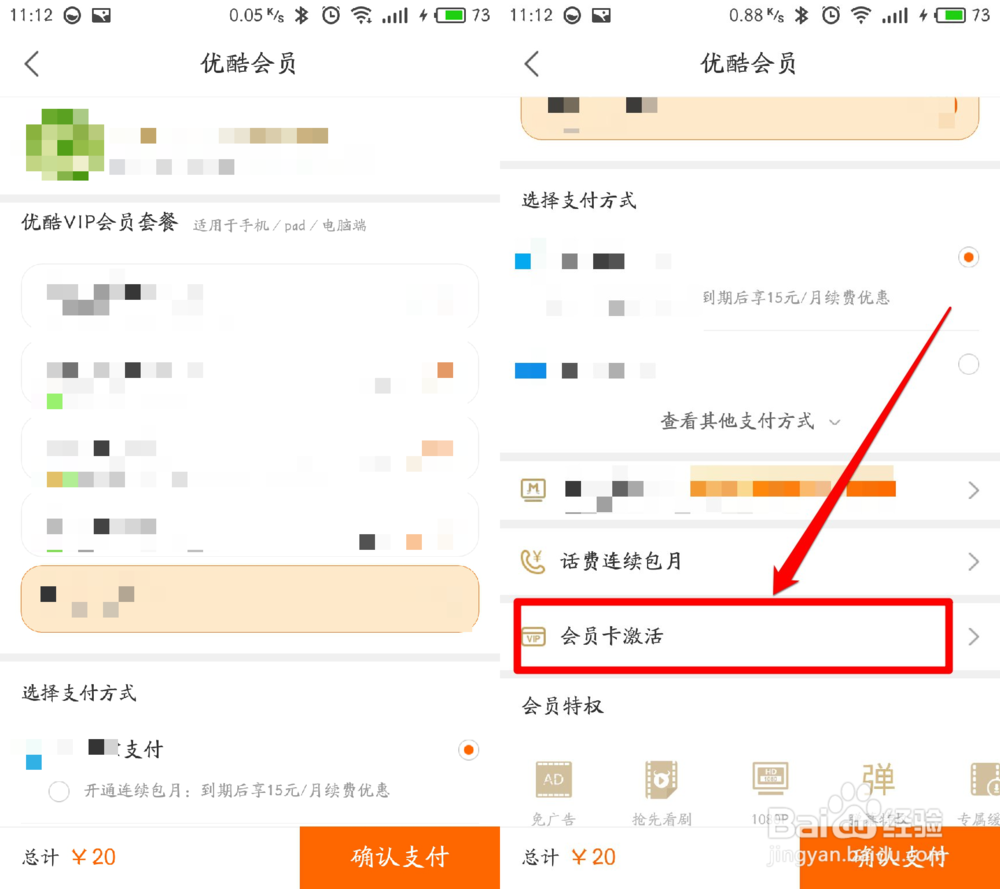Tap the 会员特权 section heading
This screenshot has width=1000, height=889.
562,706
